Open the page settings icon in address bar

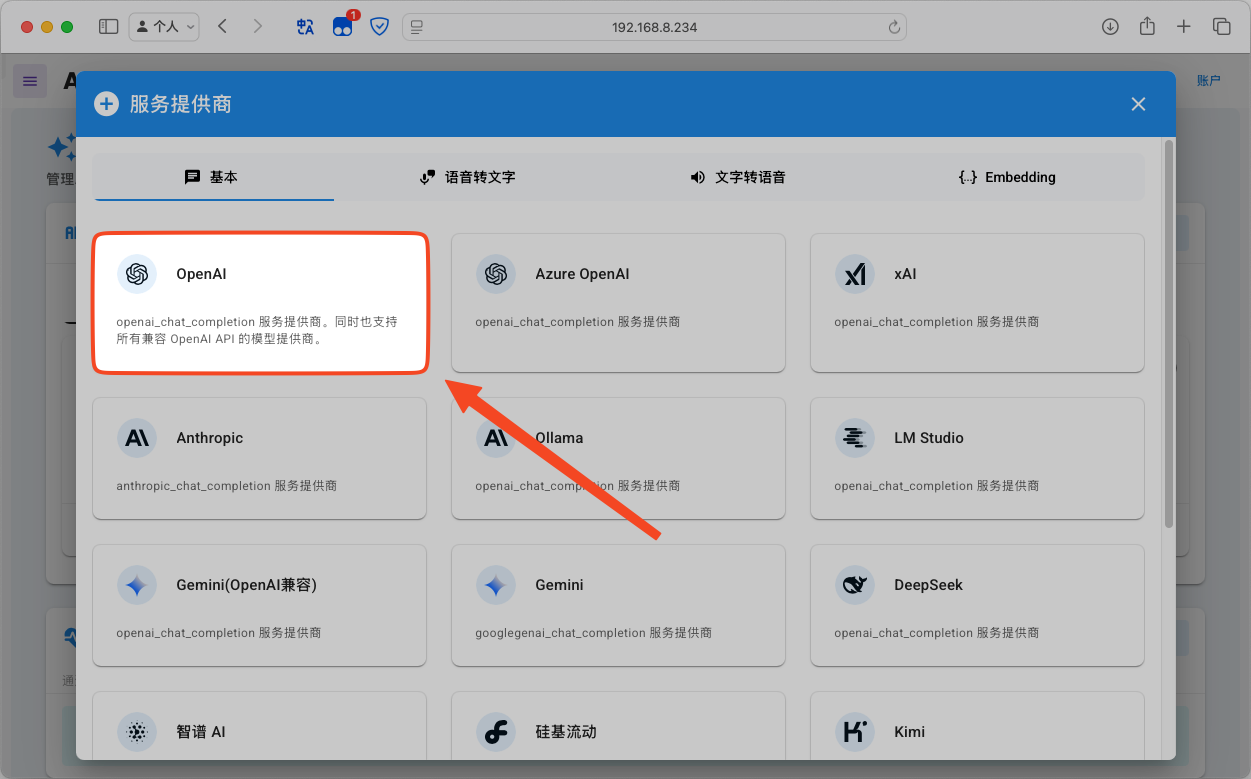click(x=417, y=27)
